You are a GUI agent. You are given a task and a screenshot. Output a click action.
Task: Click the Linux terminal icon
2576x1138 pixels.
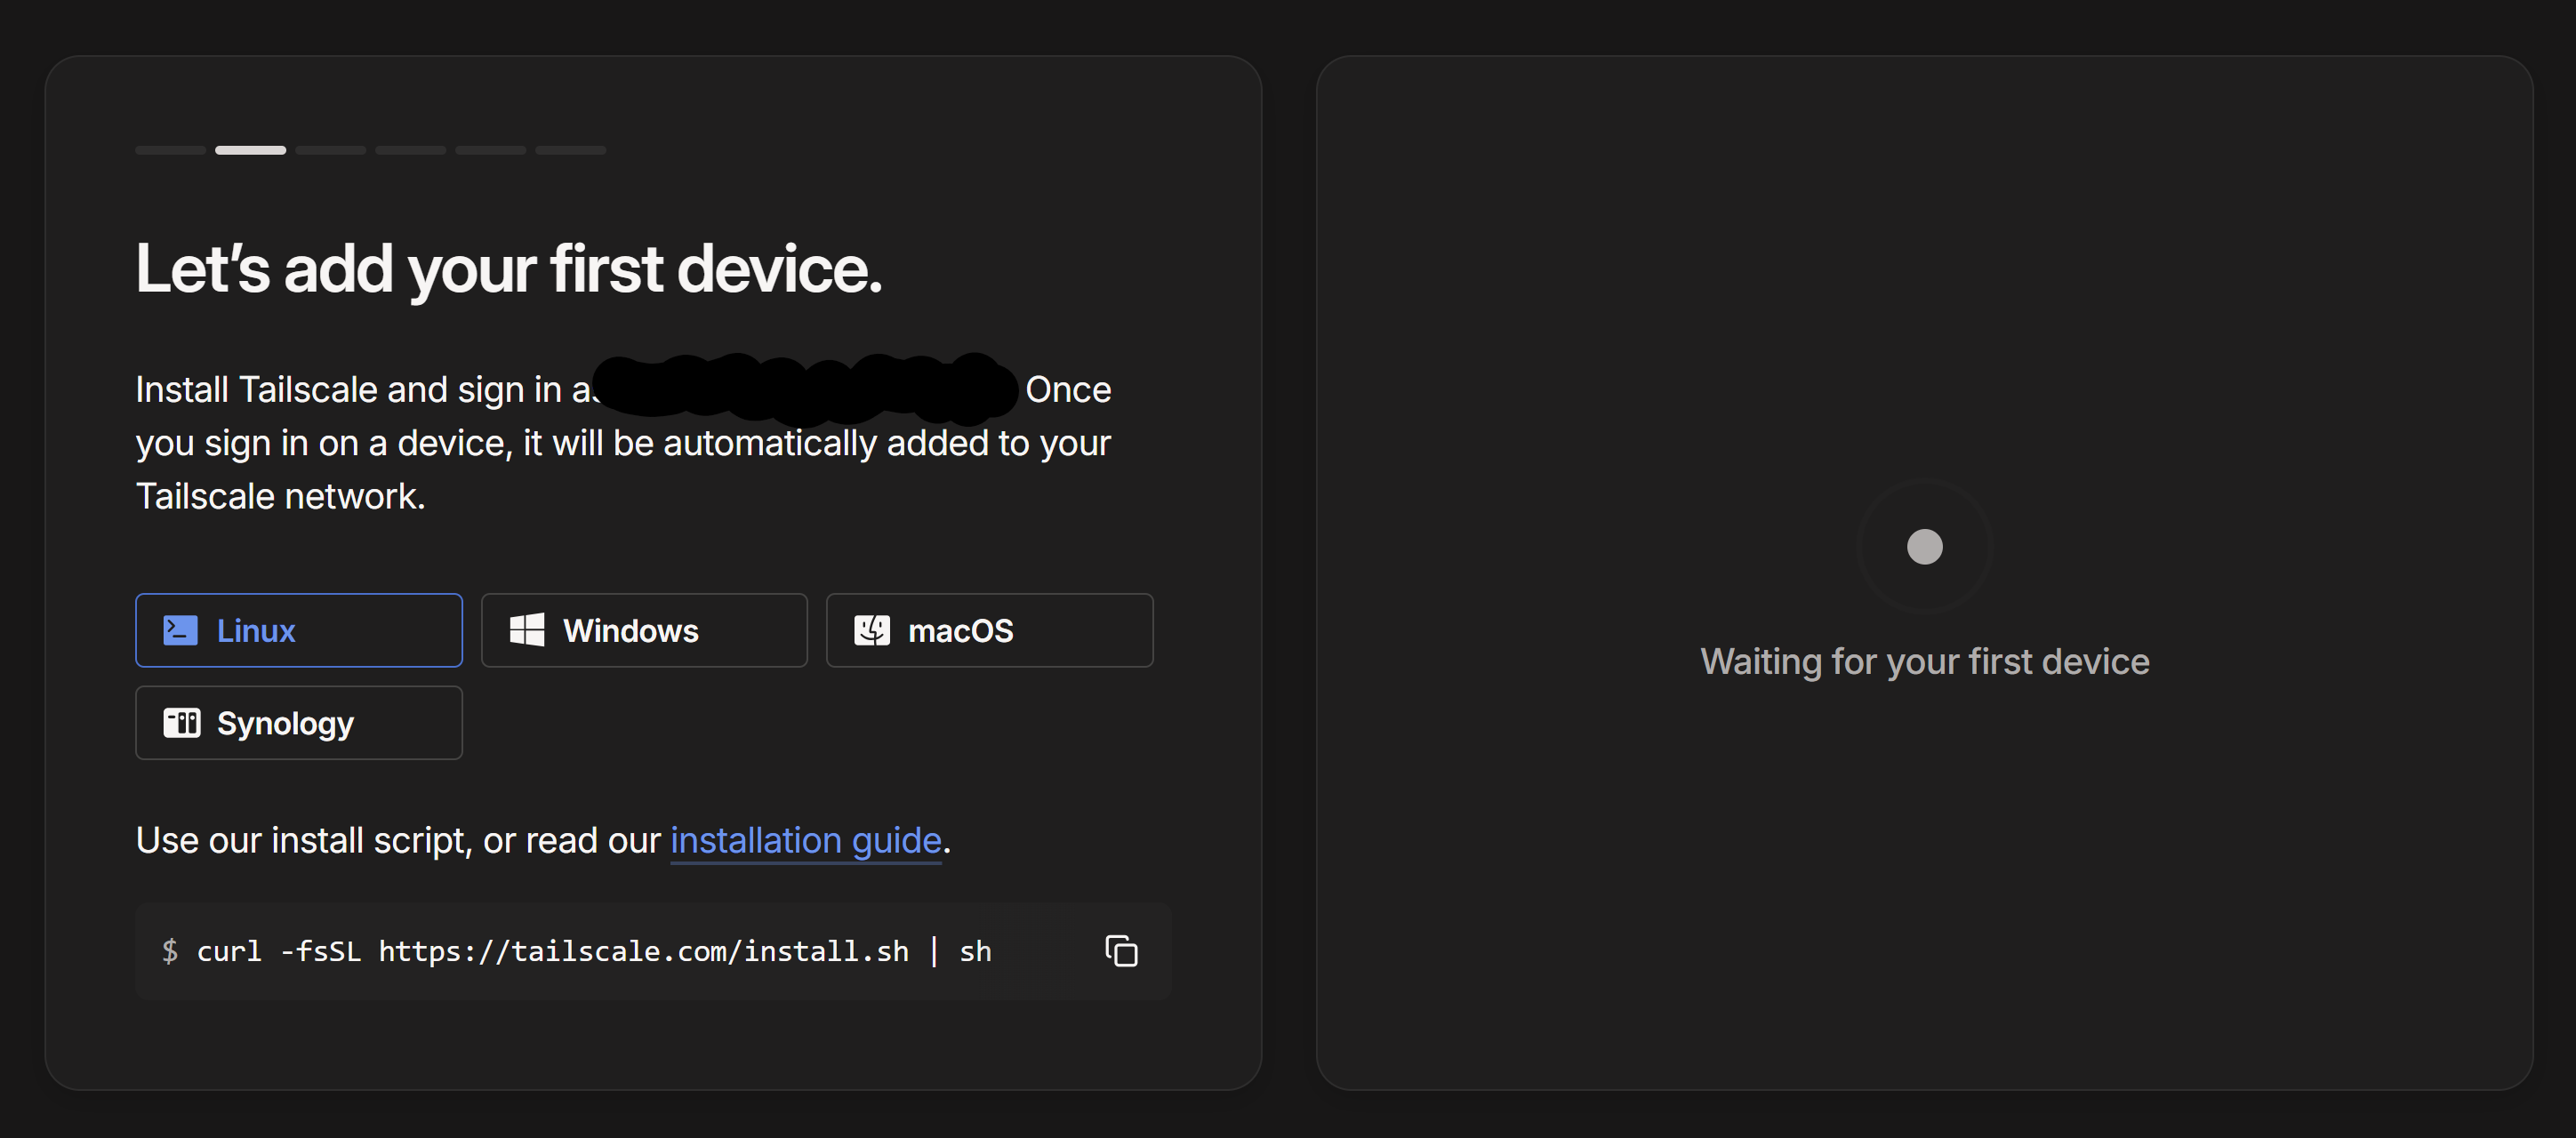coord(180,631)
